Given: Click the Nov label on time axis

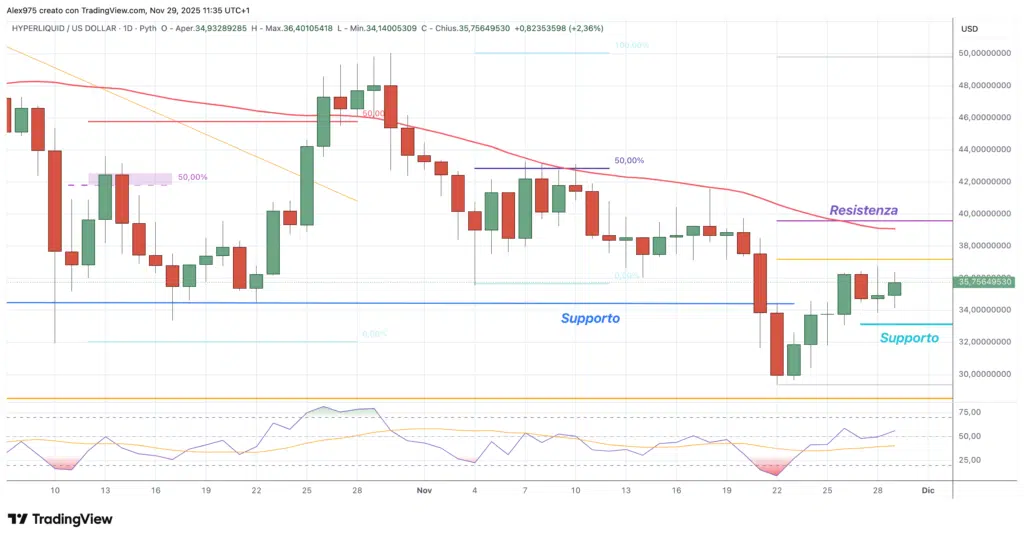Looking at the screenshot, I should pos(423,491).
